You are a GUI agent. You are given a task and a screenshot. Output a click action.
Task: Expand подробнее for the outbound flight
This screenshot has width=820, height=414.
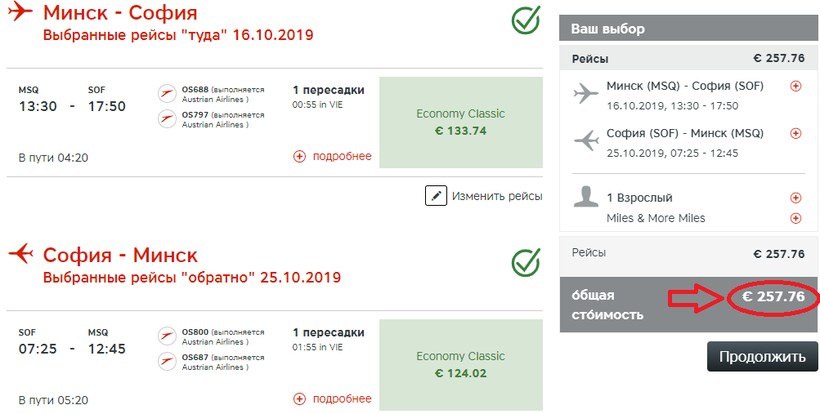(332, 156)
